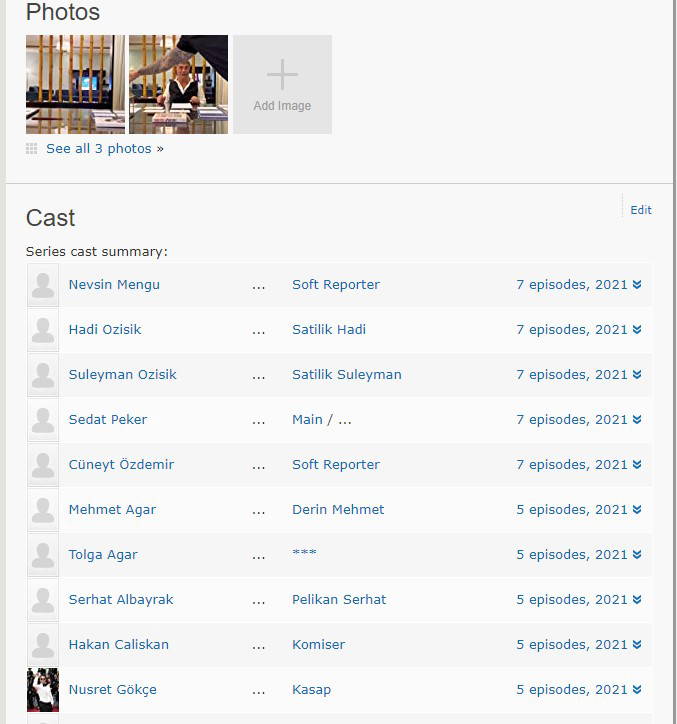
Task: Click Hakan Caliskan's placeholder avatar icon
Action: (x=43, y=645)
